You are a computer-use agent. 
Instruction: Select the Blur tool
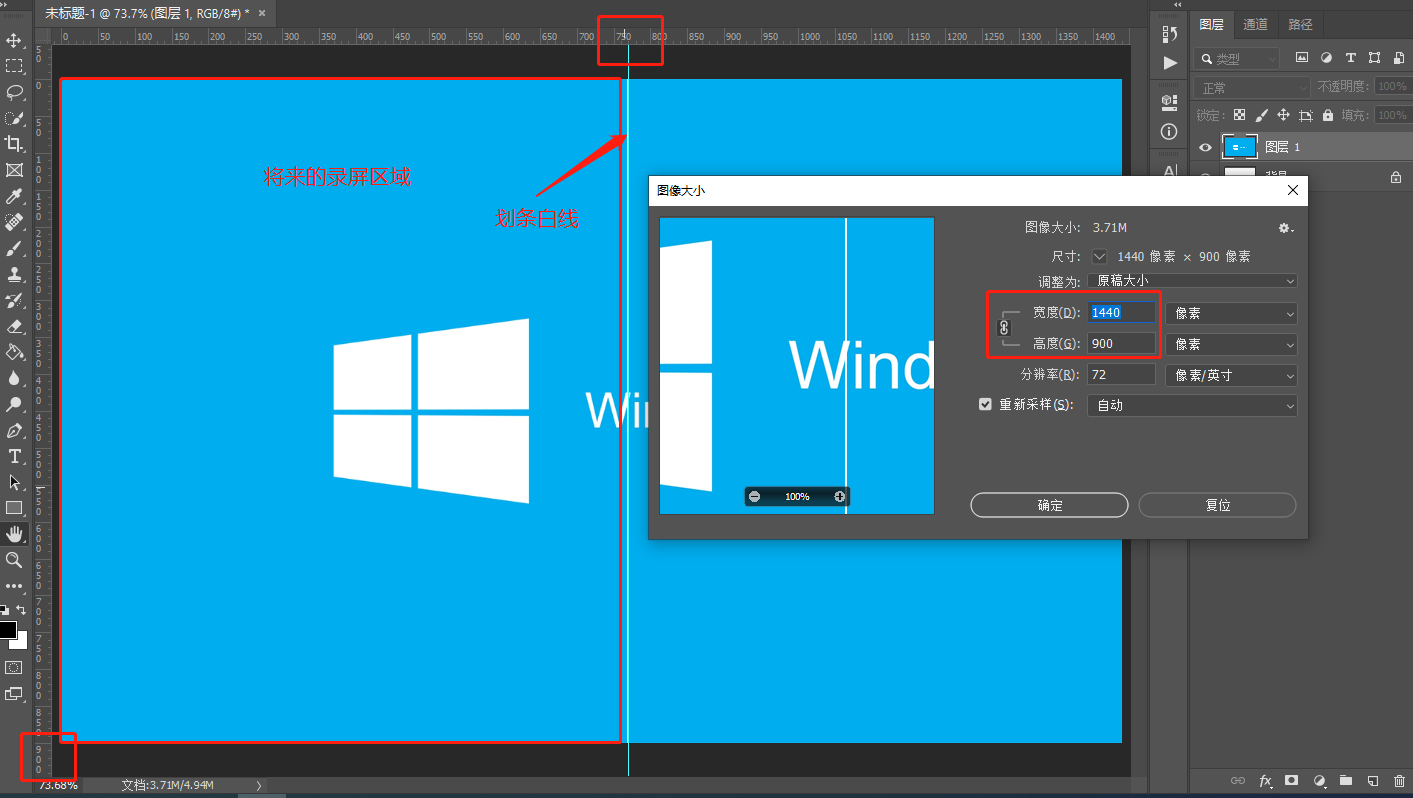[14, 378]
